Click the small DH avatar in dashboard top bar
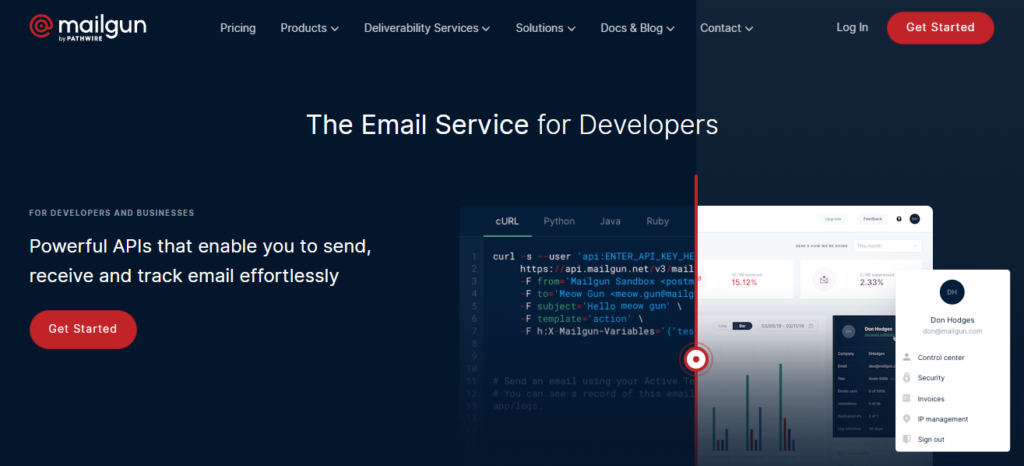The width and height of the screenshot is (1024, 466). 915,219
